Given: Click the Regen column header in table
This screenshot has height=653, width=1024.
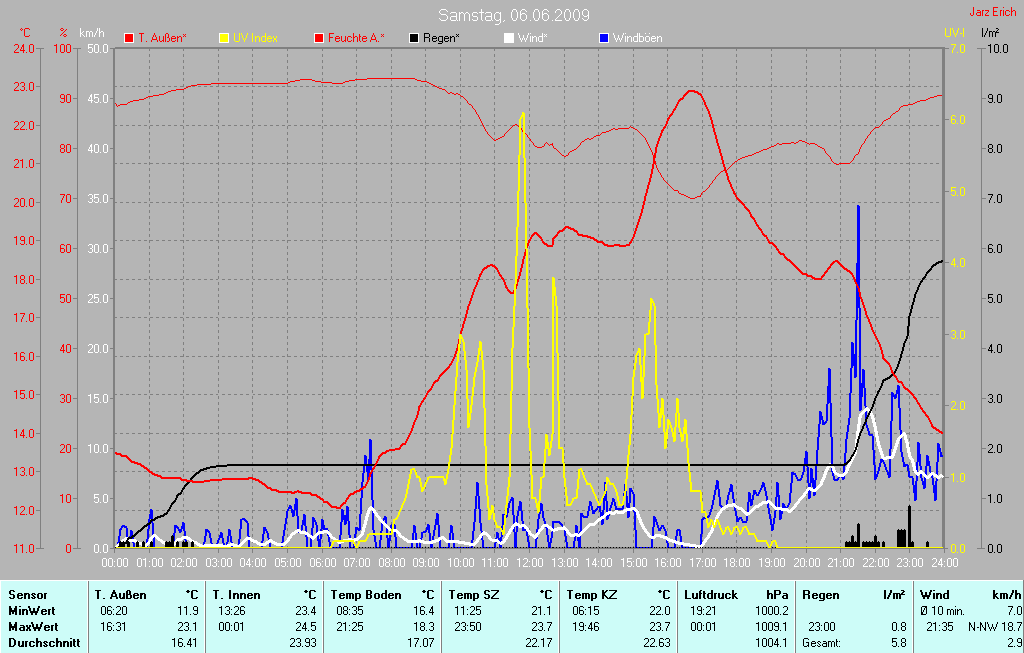Looking at the screenshot, I should 821,595.
